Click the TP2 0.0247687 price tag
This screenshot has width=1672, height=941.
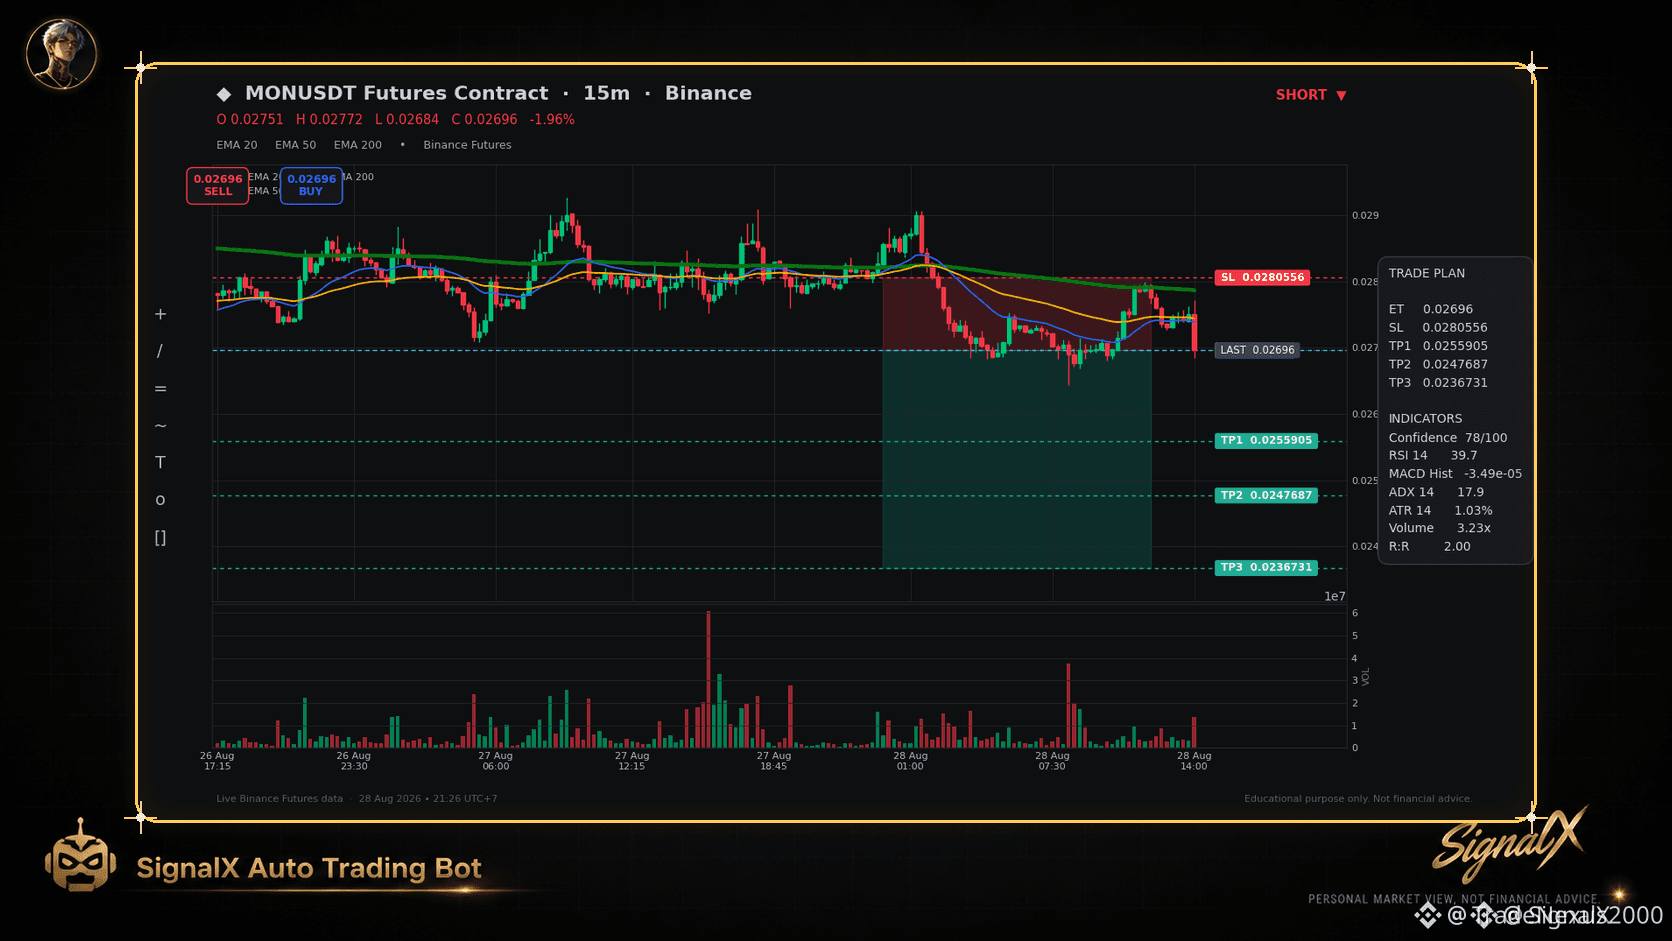click(1266, 495)
